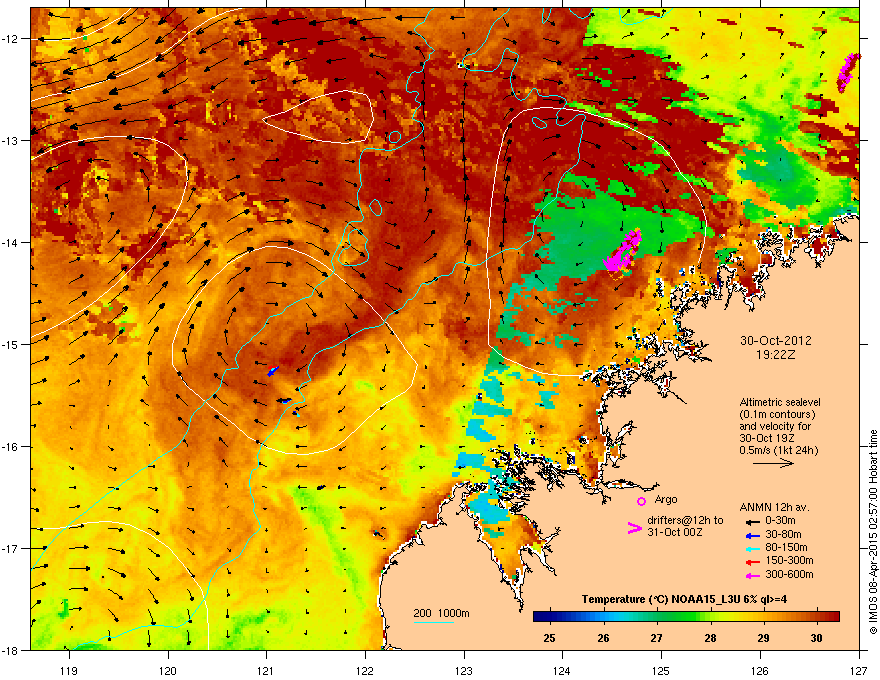Image resolution: width=880 pixels, height=680 pixels.
Task: Click the colorbar tick label 30
Action: (817, 638)
